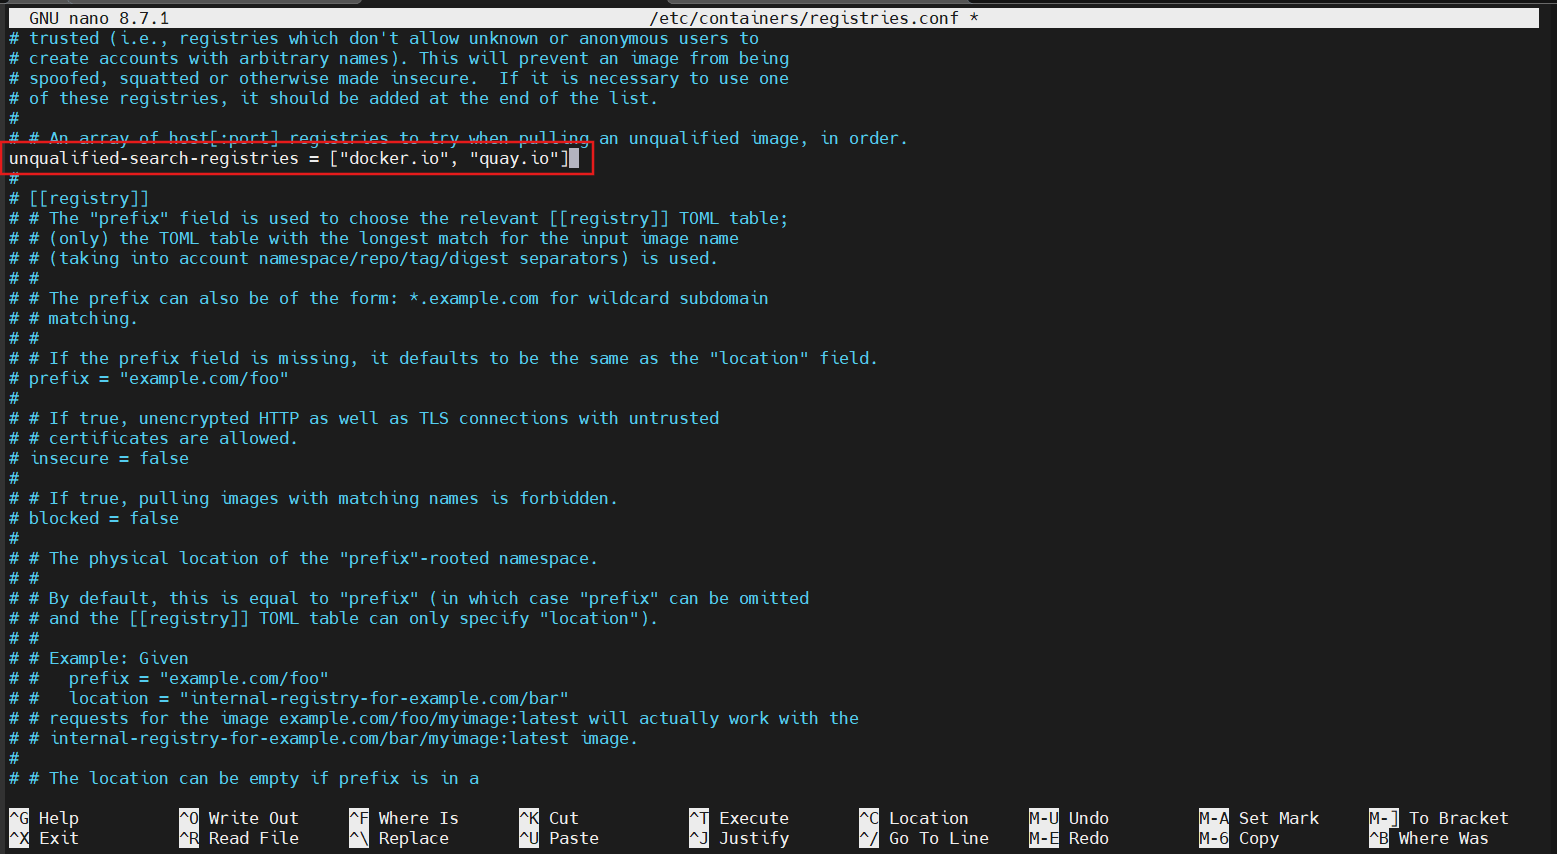Click the ^X Exit shortcut
1557x854 pixels.
44,838
